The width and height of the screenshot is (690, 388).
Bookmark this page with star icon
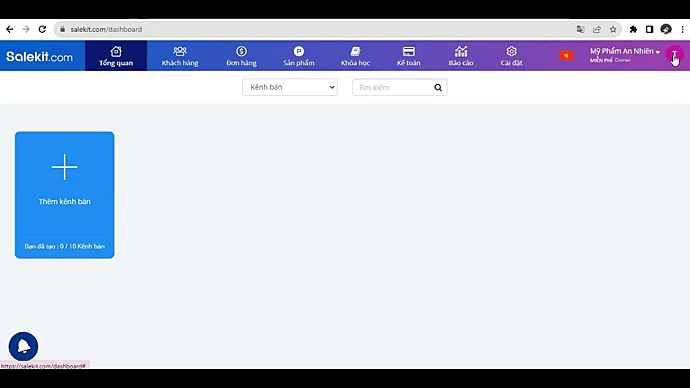(613, 29)
